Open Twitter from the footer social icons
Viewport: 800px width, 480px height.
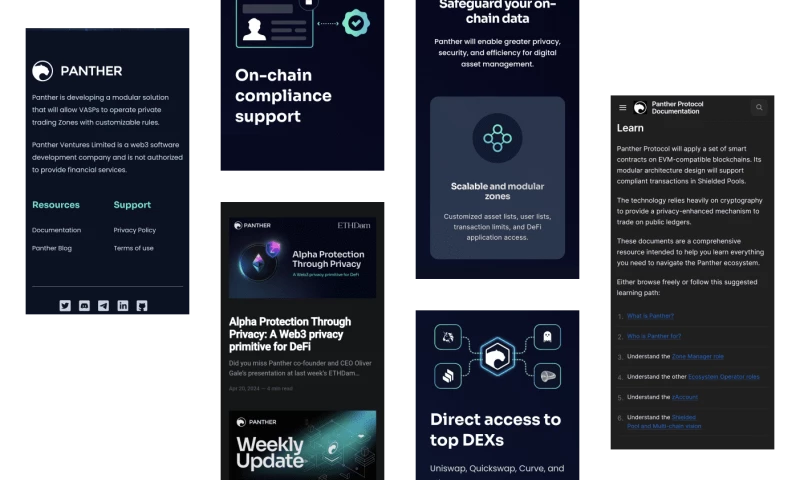pos(65,306)
